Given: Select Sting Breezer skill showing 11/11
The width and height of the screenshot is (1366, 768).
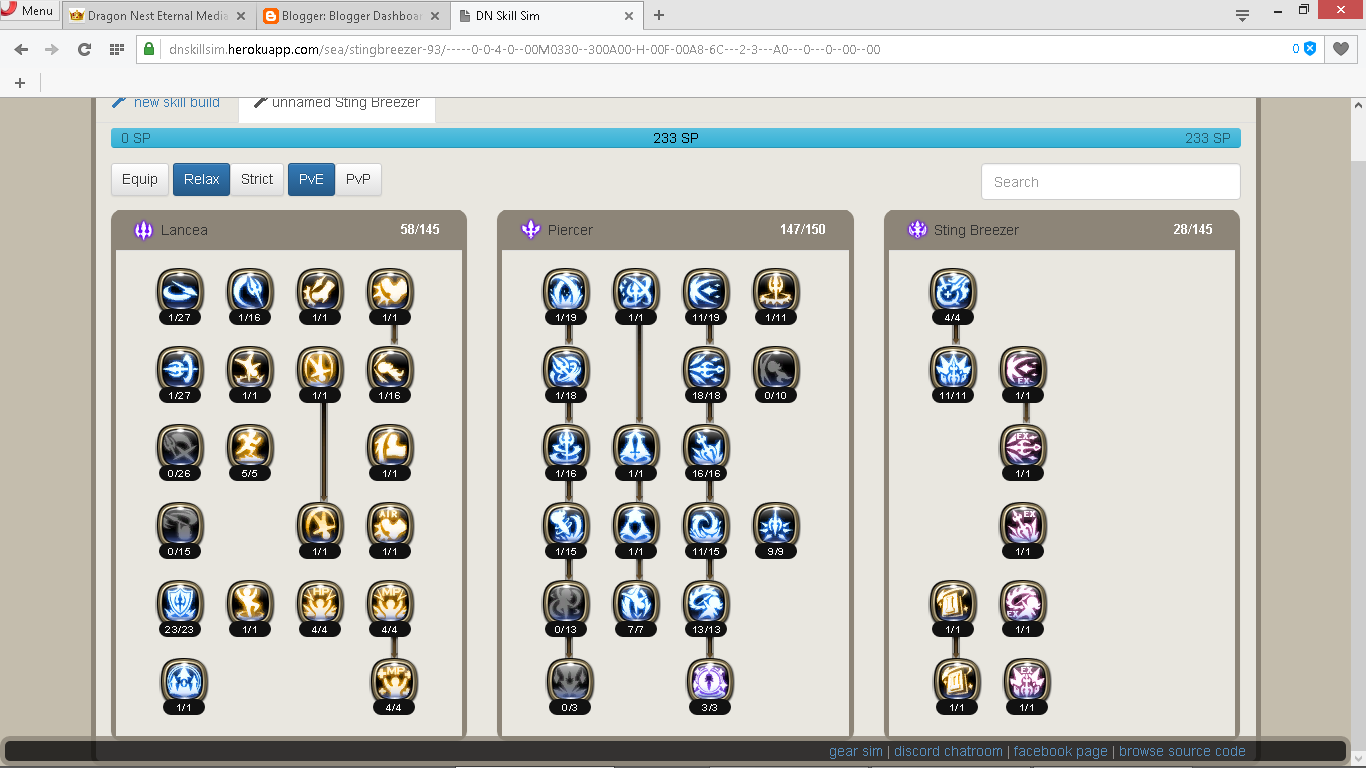Looking at the screenshot, I should 953,369.
